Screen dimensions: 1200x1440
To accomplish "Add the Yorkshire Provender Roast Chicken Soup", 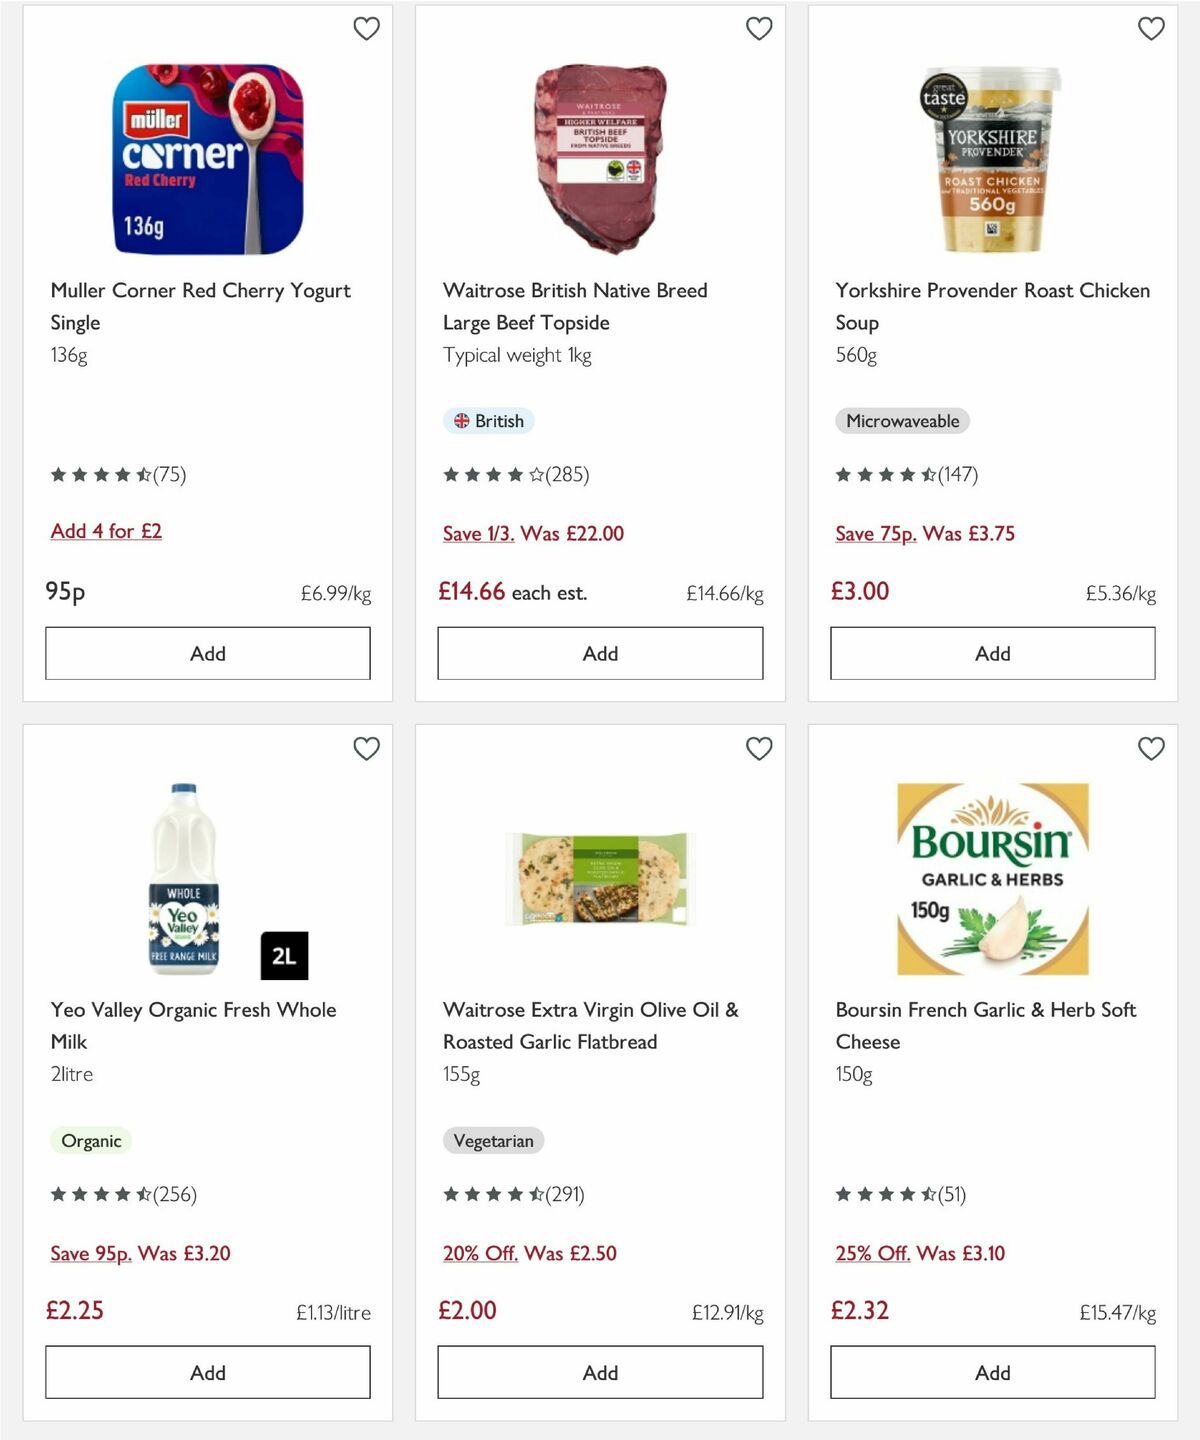I will pos(991,653).
